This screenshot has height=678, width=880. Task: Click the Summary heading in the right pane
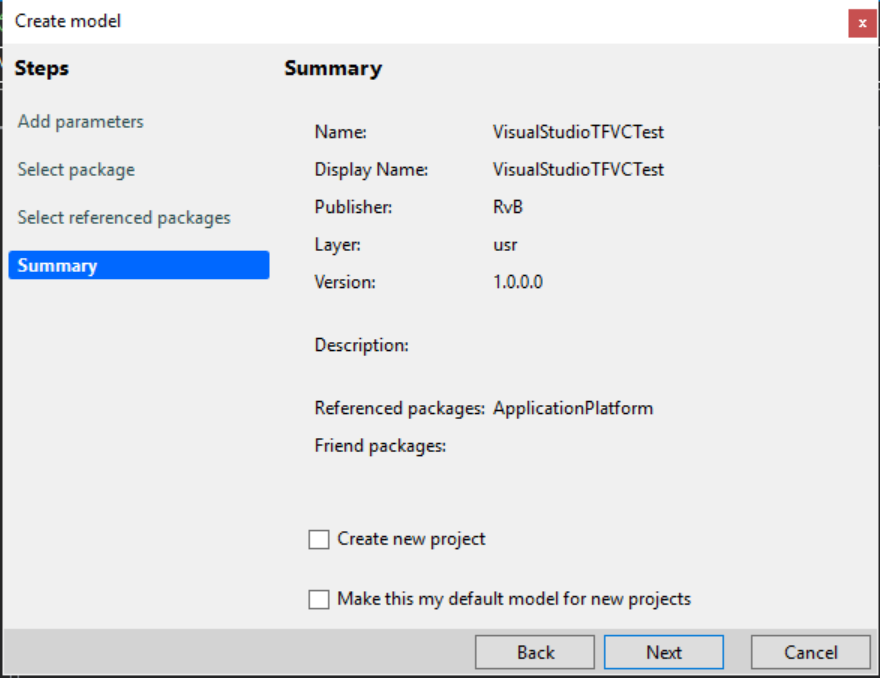pos(333,68)
